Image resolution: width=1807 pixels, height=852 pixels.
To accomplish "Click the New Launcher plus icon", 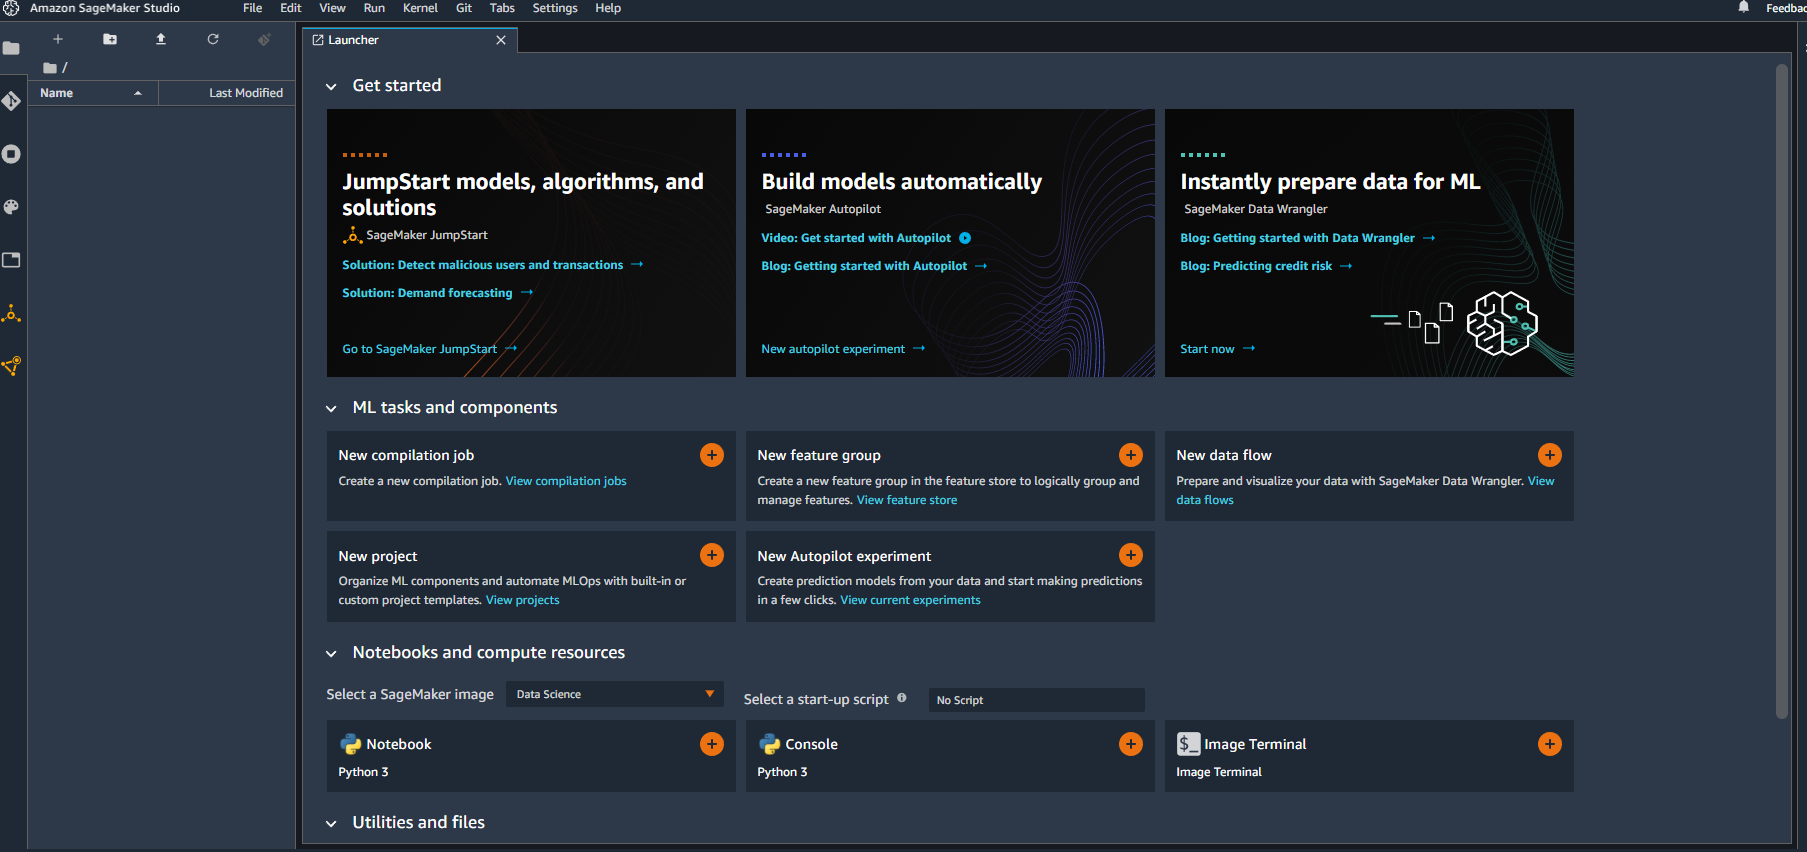I will tap(58, 39).
